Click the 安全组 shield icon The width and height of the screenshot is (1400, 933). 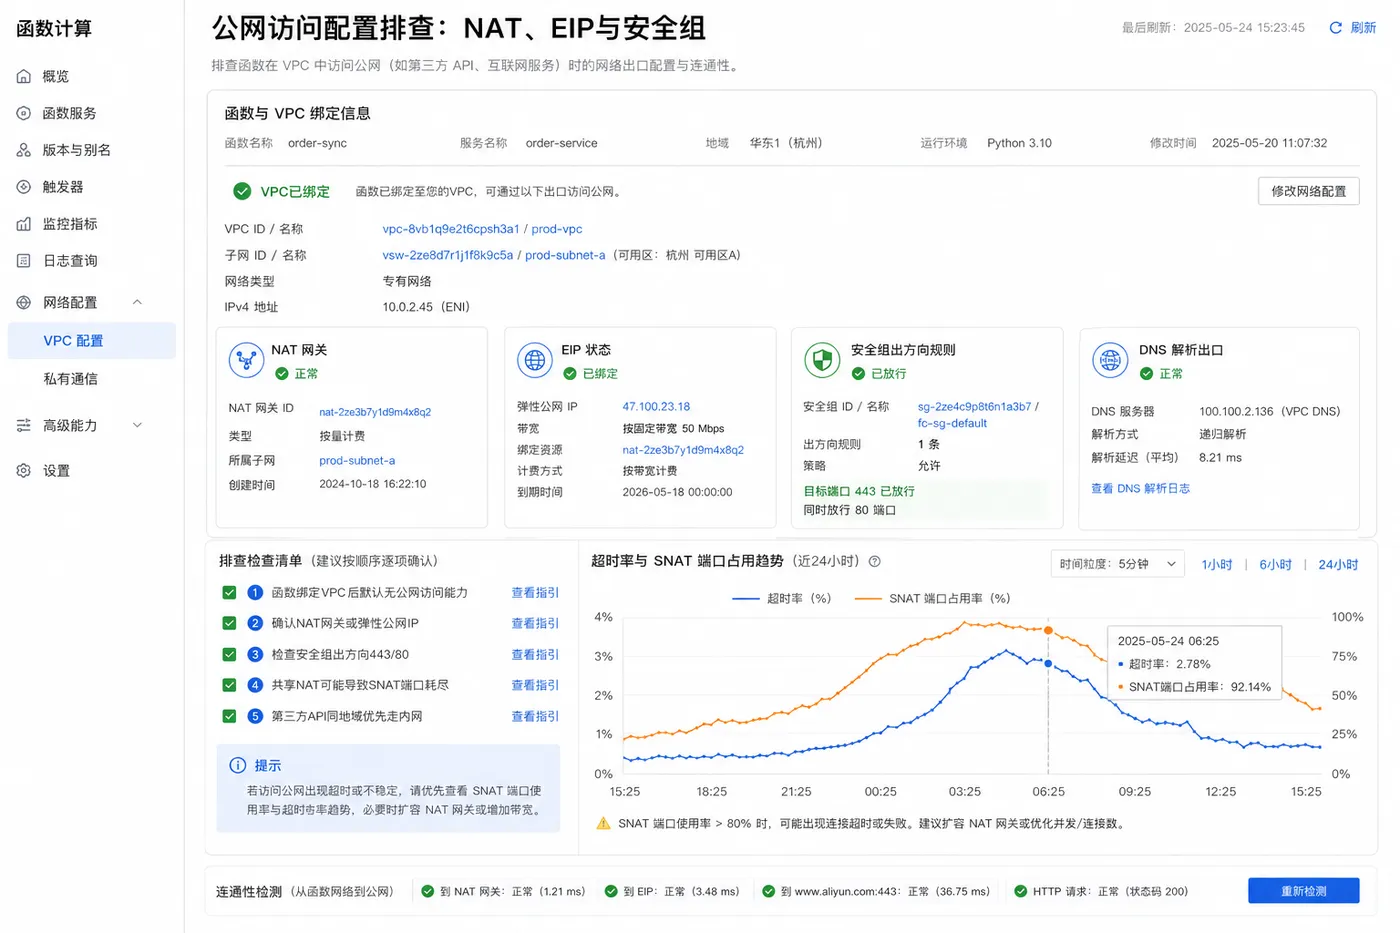[822, 360]
